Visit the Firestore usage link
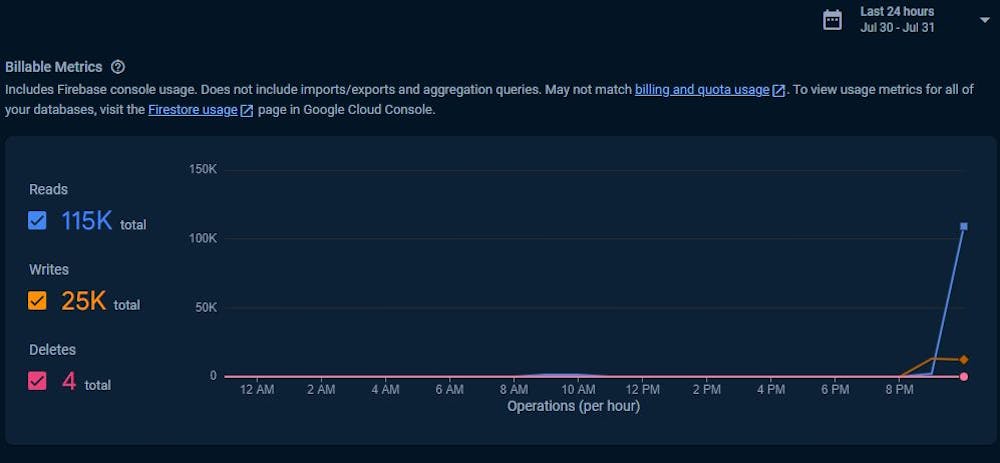1000x463 pixels. (193, 110)
